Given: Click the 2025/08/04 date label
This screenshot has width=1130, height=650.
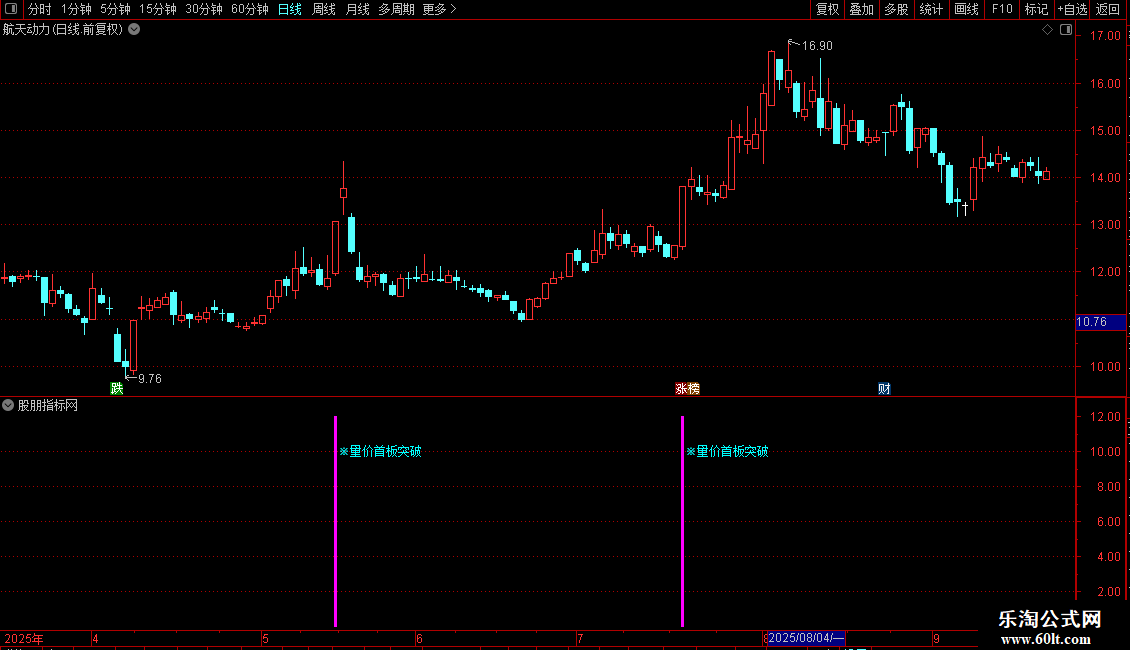Looking at the screenshot, I should [x=806, y=638].
